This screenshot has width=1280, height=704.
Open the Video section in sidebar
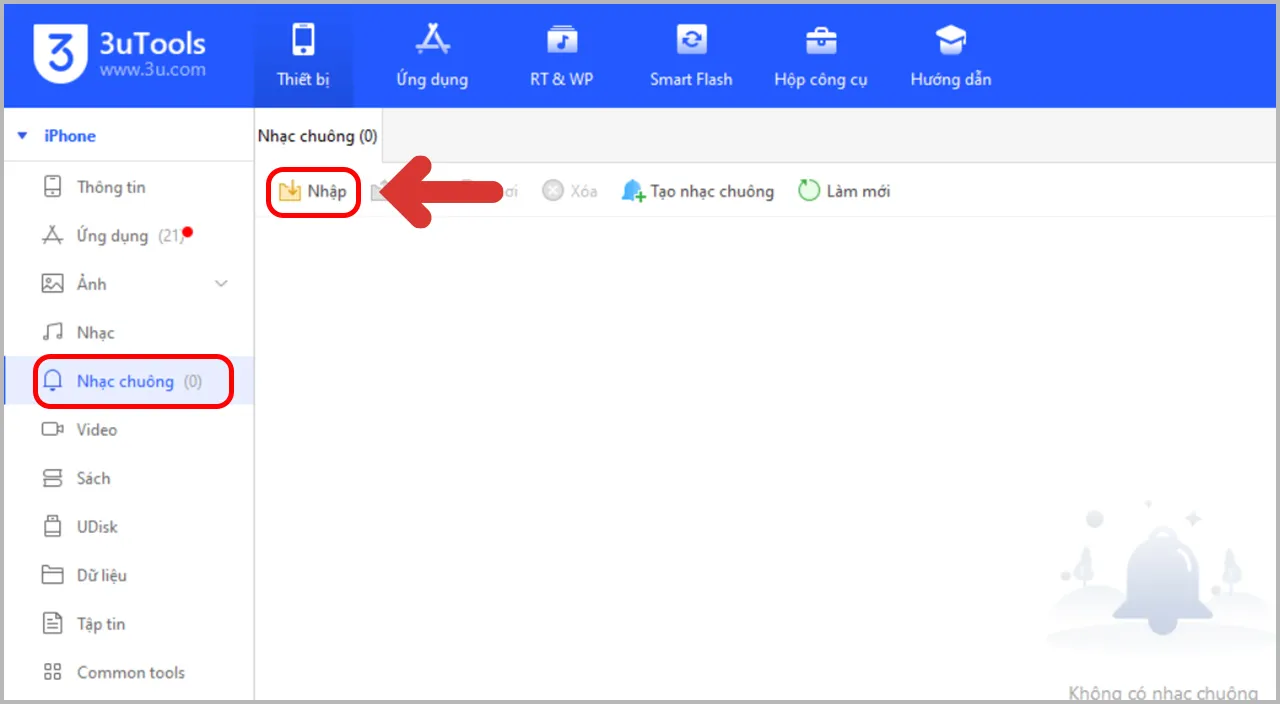pos(96,429)
